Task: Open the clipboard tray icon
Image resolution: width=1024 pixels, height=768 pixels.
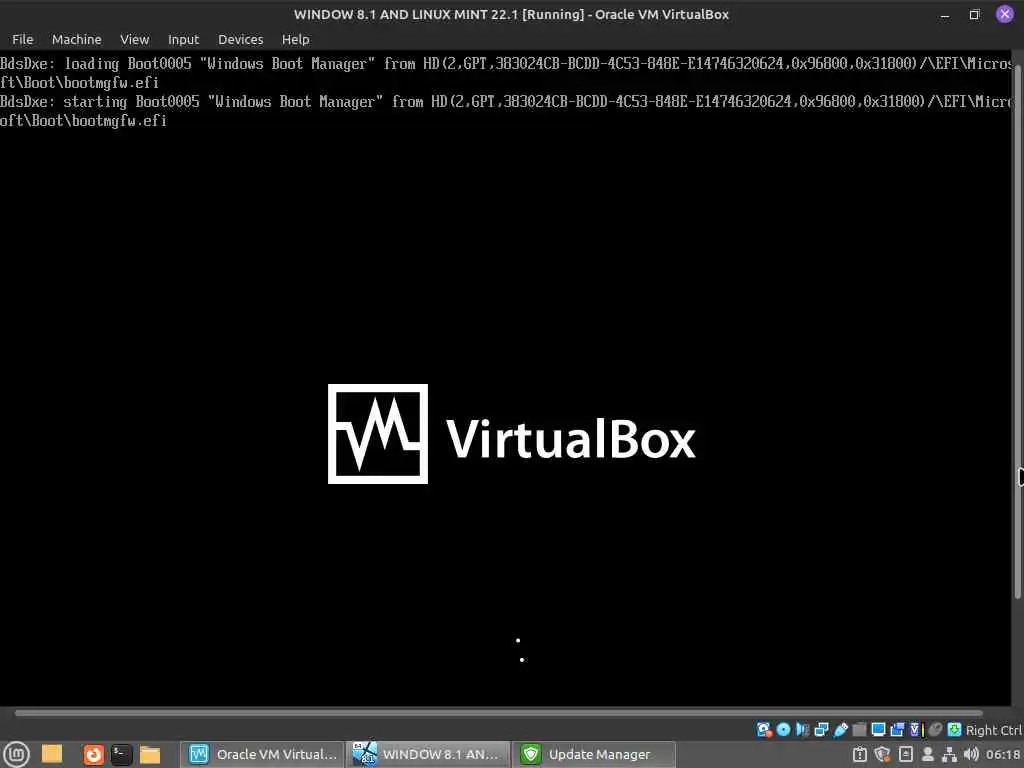Action: click(860, 754)
